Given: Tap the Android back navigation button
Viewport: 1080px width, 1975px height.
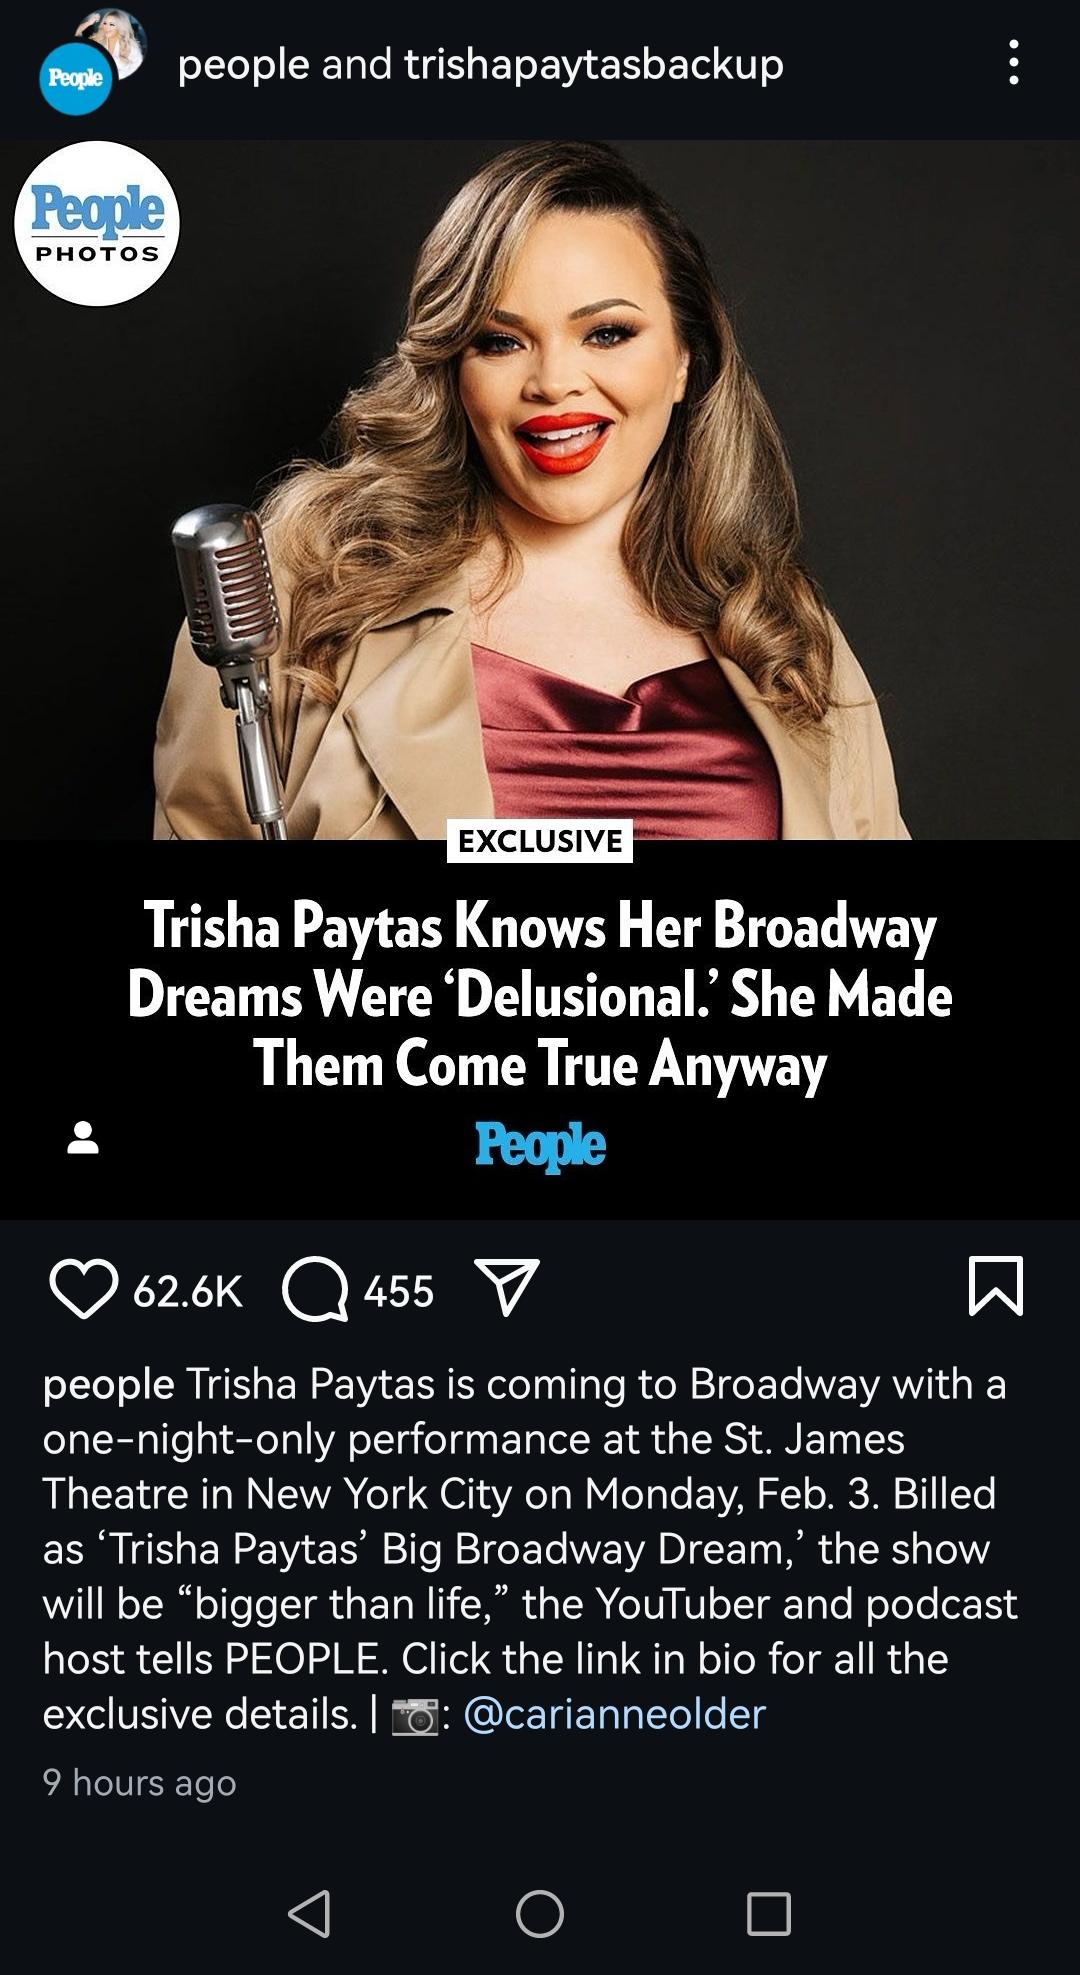Looking at the screenshot, I should point(309,1914).
